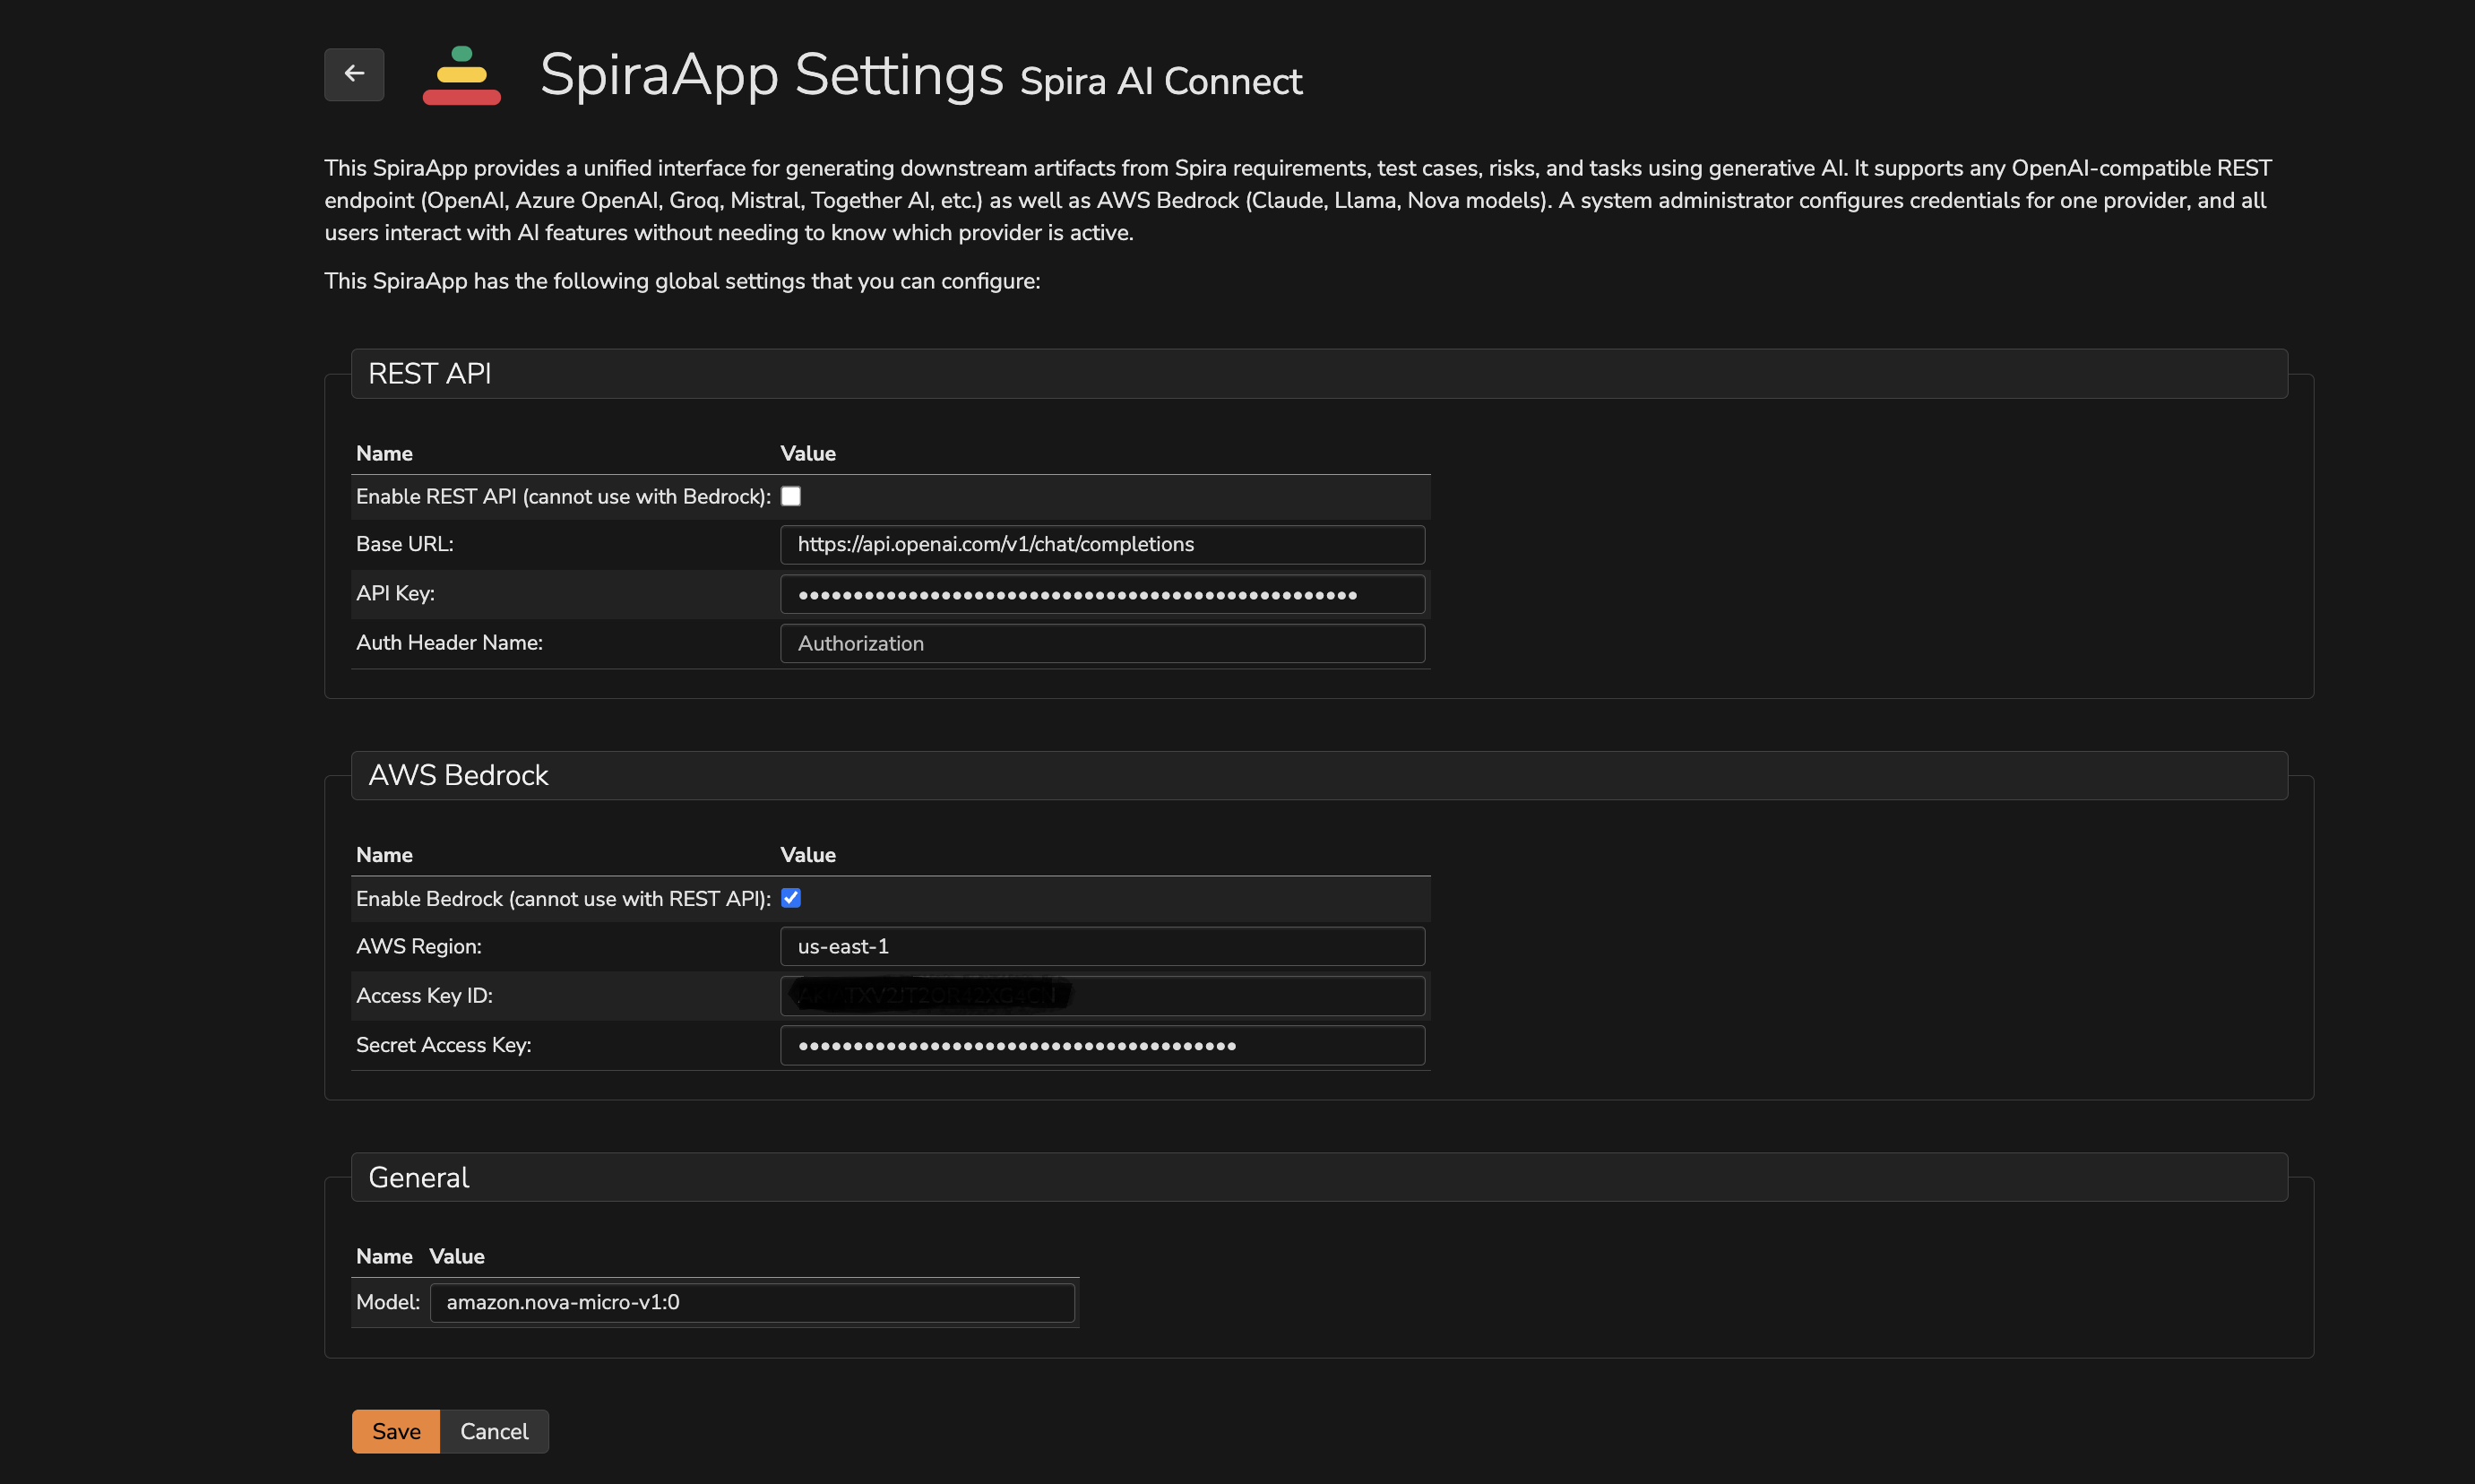Click the Spira stacked-bars logo
The height and width of the screenshot is (1484, 2475).
click(x=461, y=75)
